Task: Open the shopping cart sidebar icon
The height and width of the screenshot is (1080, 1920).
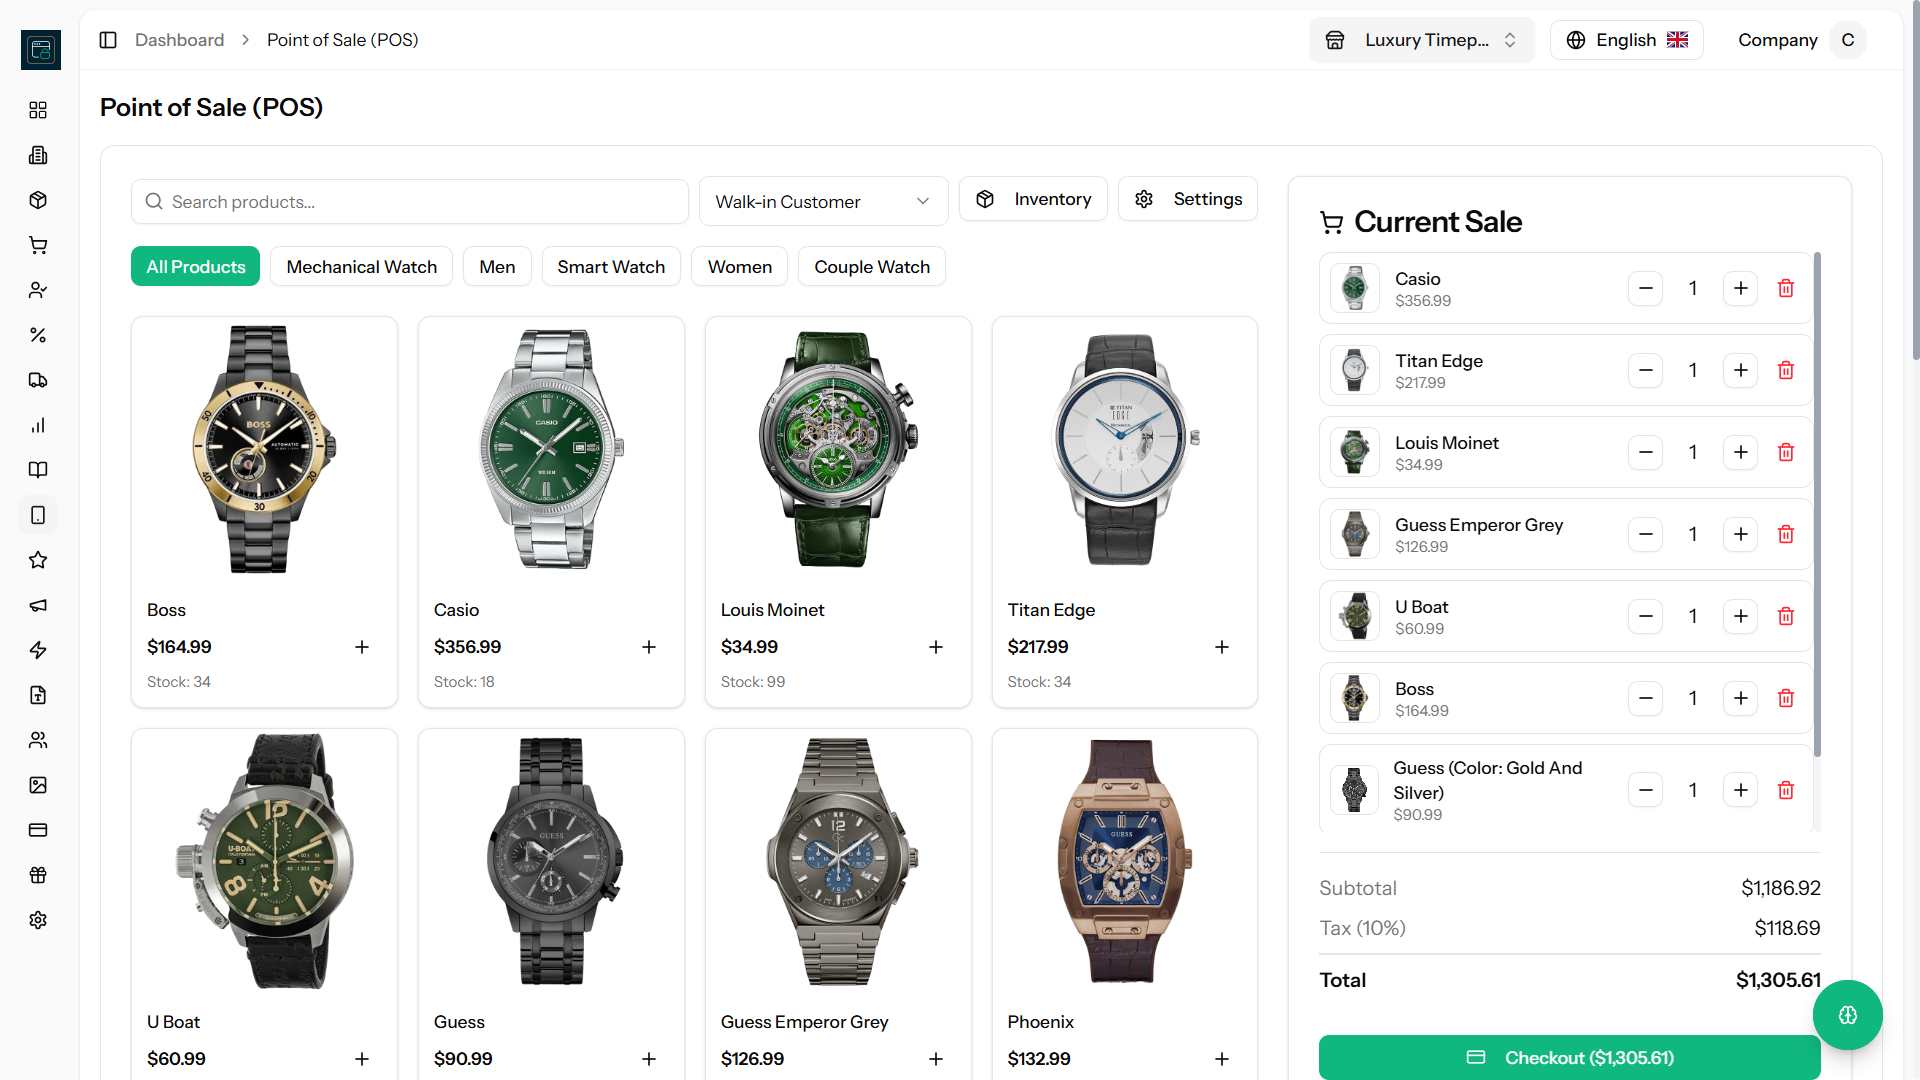Action: tap(38, 245)
